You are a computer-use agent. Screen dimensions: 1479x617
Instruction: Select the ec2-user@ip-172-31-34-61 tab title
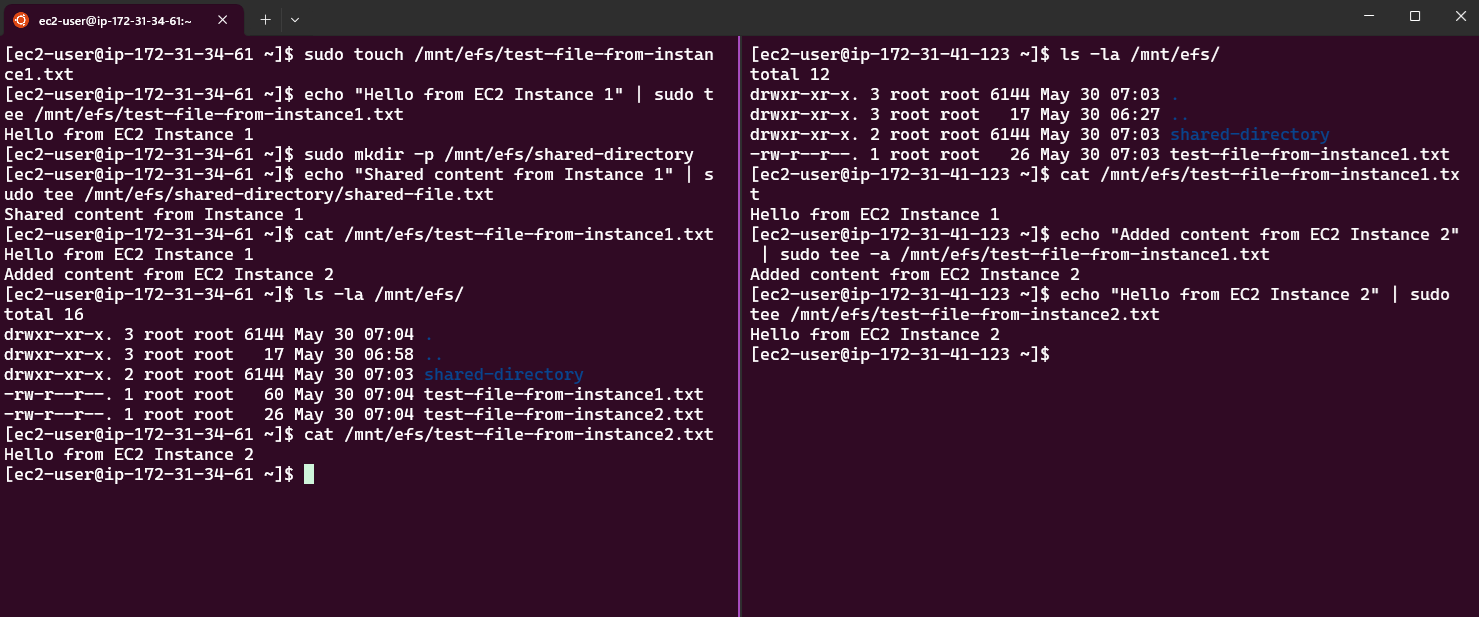(115, 20)
